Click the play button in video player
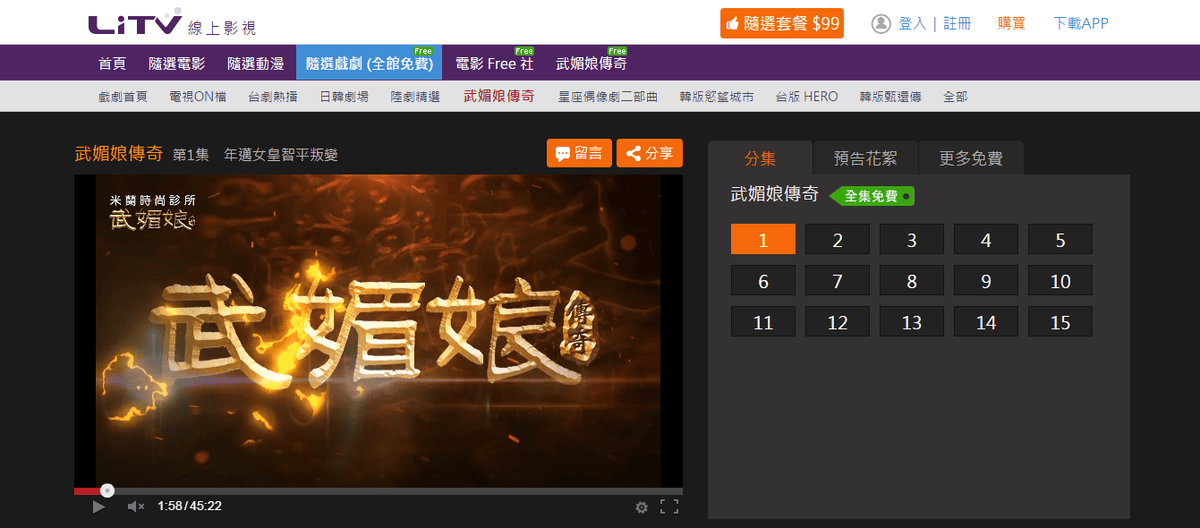The height and width of the screenshot is (528, 1200). [98, 507]
